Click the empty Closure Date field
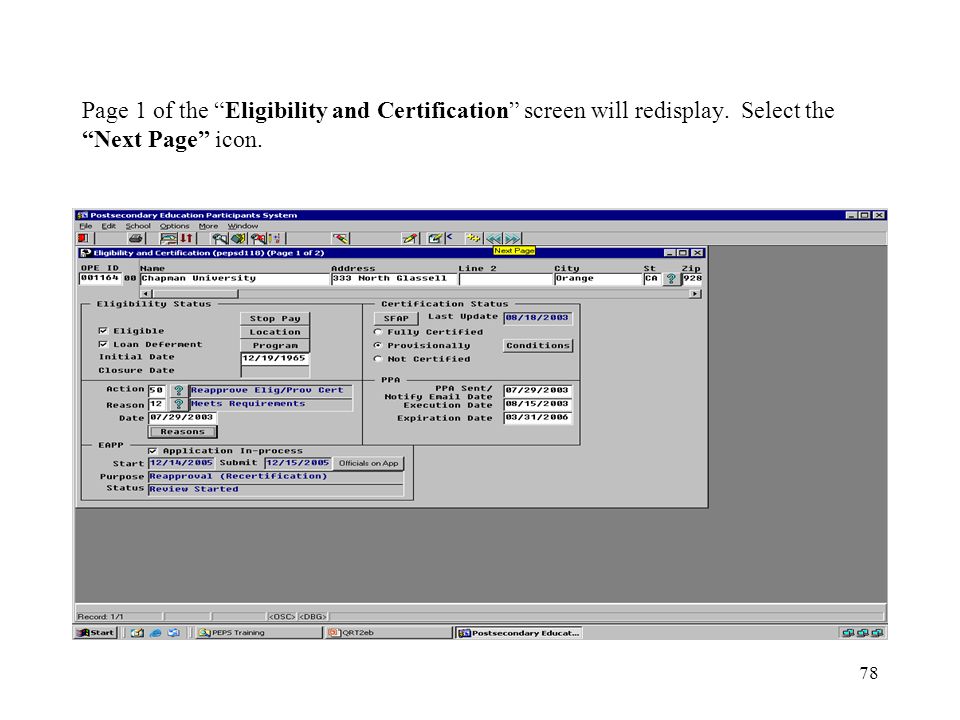Viewport: 960px width, 720px height. [275, 372]
